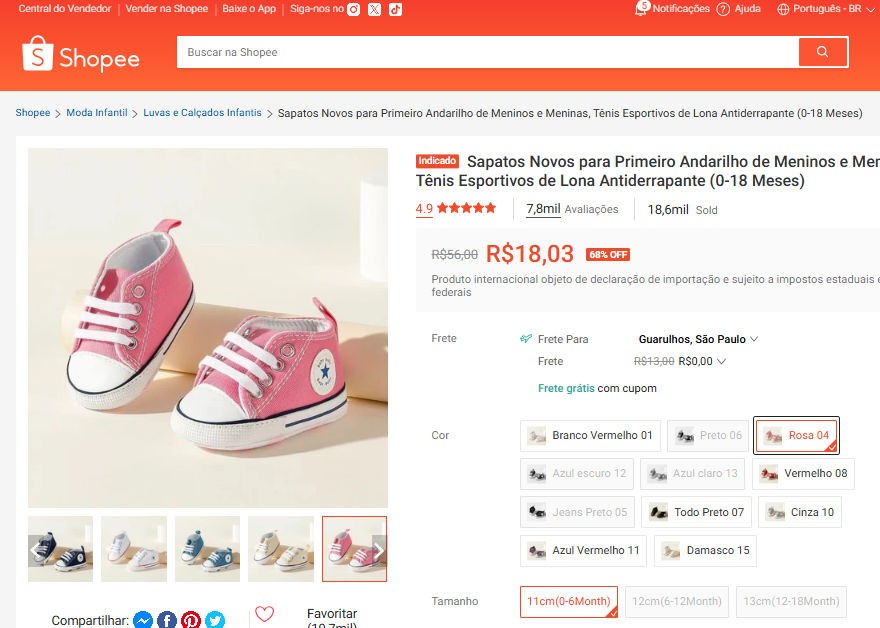Click the heart Favoritar icon

[264, 615]
